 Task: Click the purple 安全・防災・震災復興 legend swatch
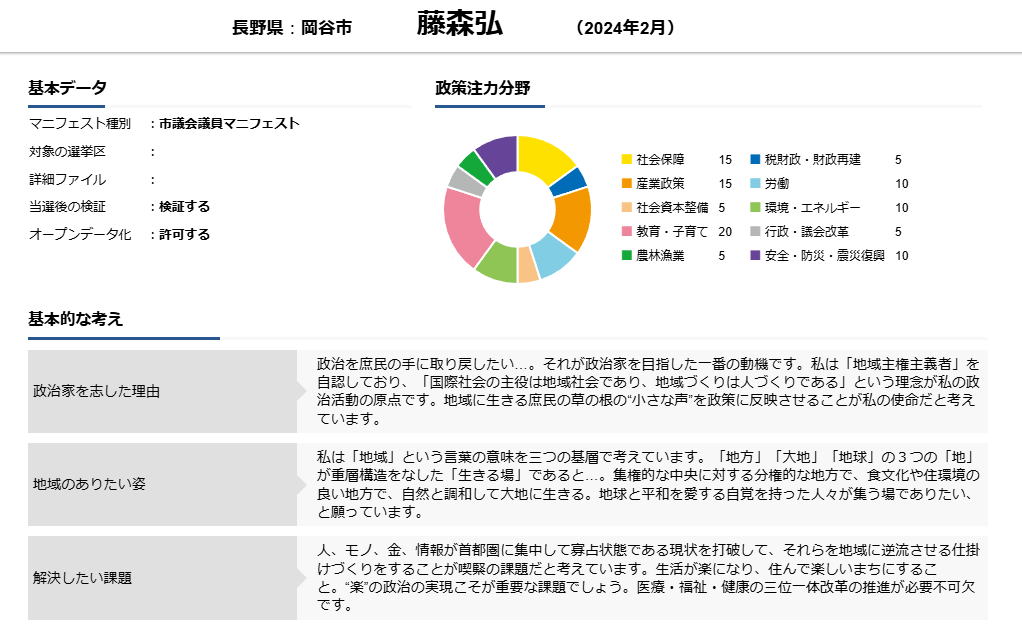[755, 256]
